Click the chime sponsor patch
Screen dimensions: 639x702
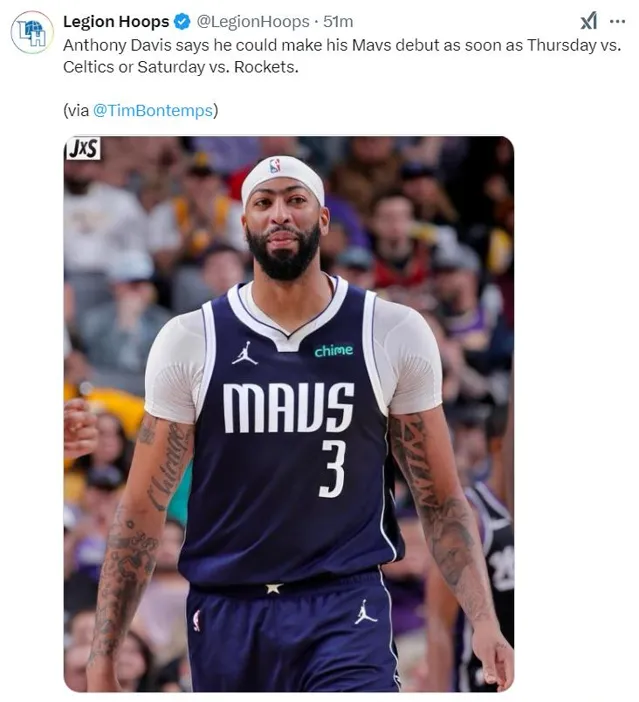click(x=334, y=351)
